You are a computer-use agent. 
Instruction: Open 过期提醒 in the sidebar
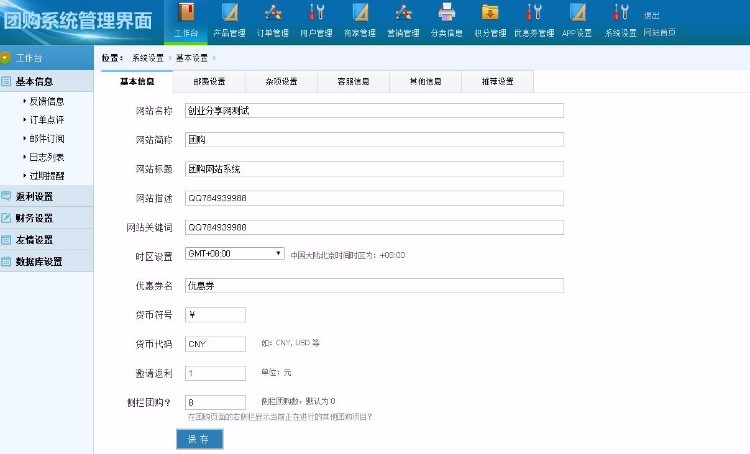pyautogui.click(x=46, y=176)
